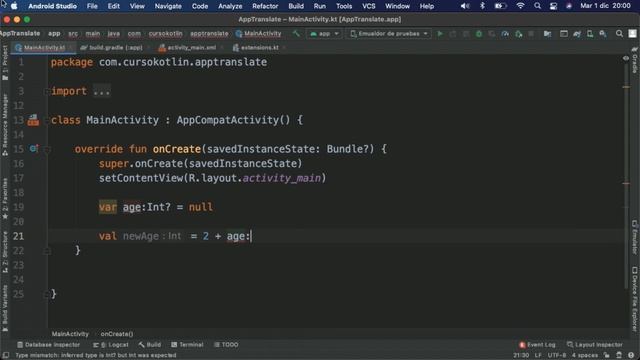640x360 pixels.
Task: Click the inspection status eye icon above the scrollbar
Action: pos(626,58)
